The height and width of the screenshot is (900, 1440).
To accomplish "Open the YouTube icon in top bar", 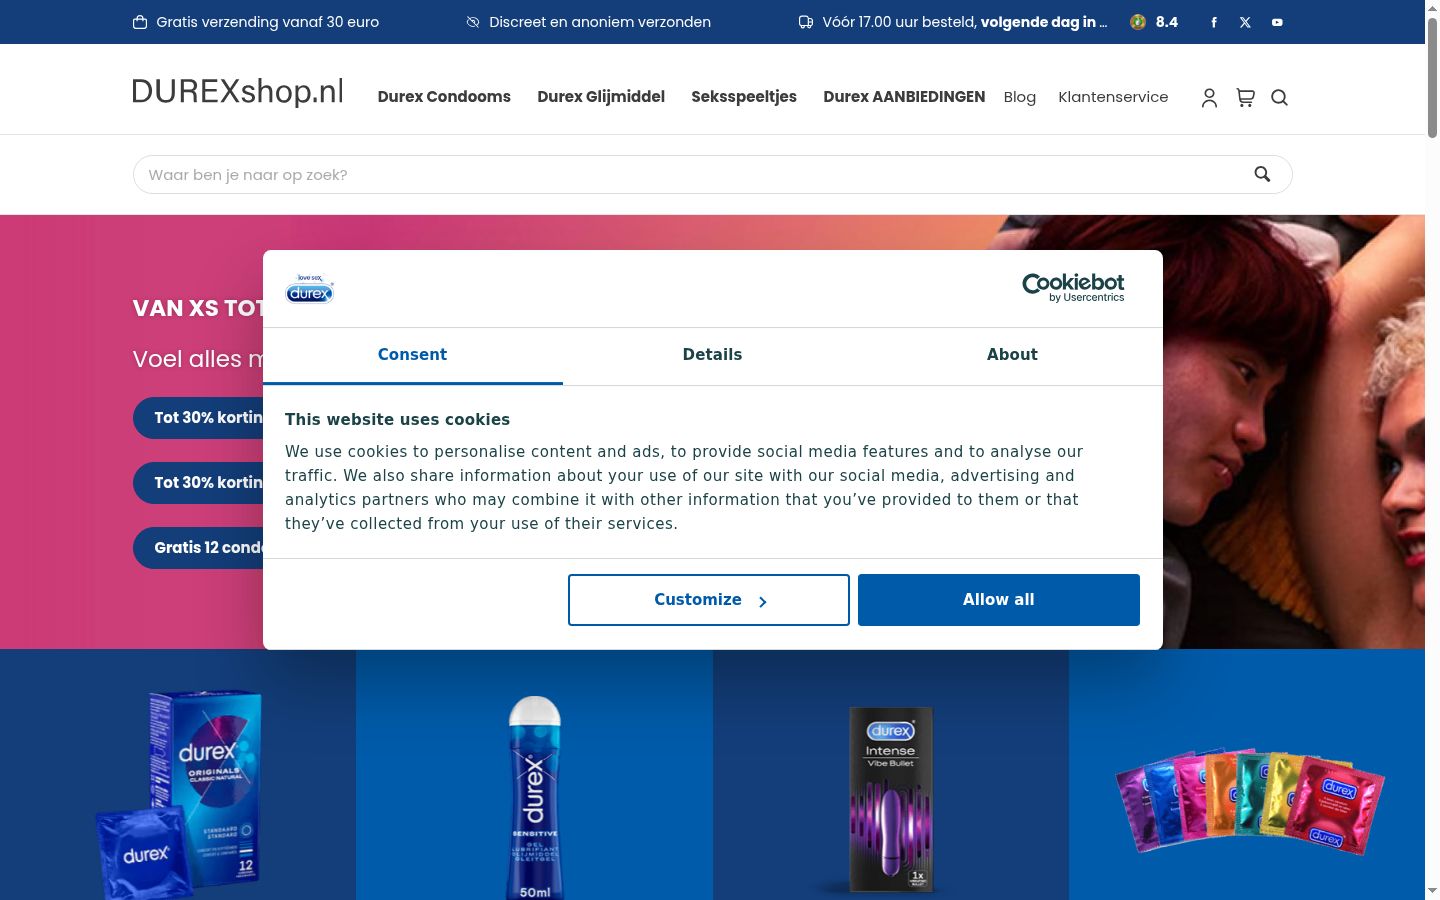I will [x=1277, y=22].
